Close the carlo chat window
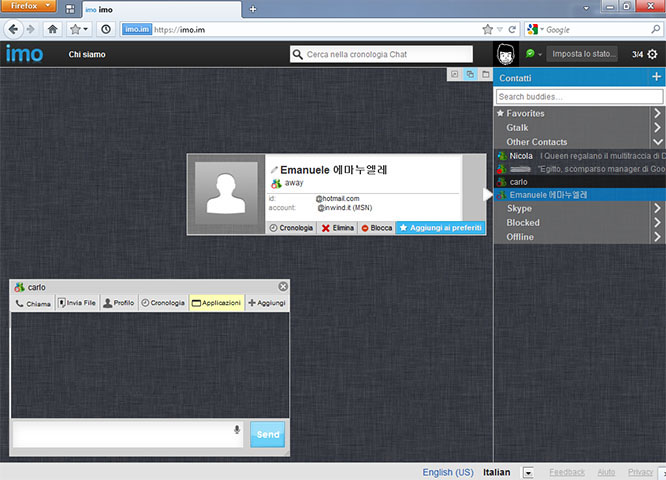666x480 pixels. 283,287
